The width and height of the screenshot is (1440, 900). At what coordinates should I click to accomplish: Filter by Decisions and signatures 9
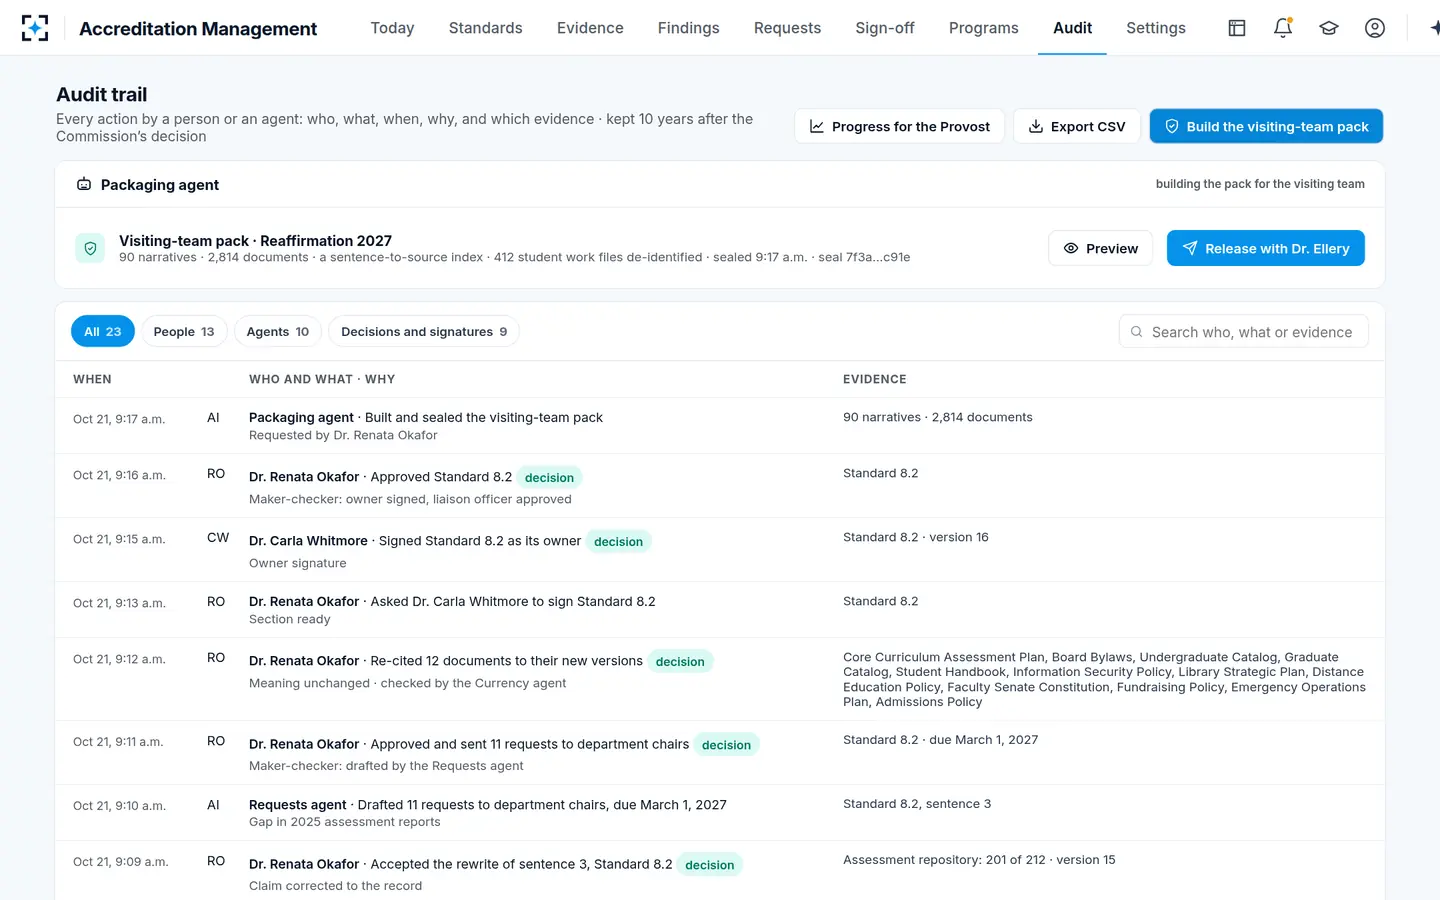[x=424, y=331]
